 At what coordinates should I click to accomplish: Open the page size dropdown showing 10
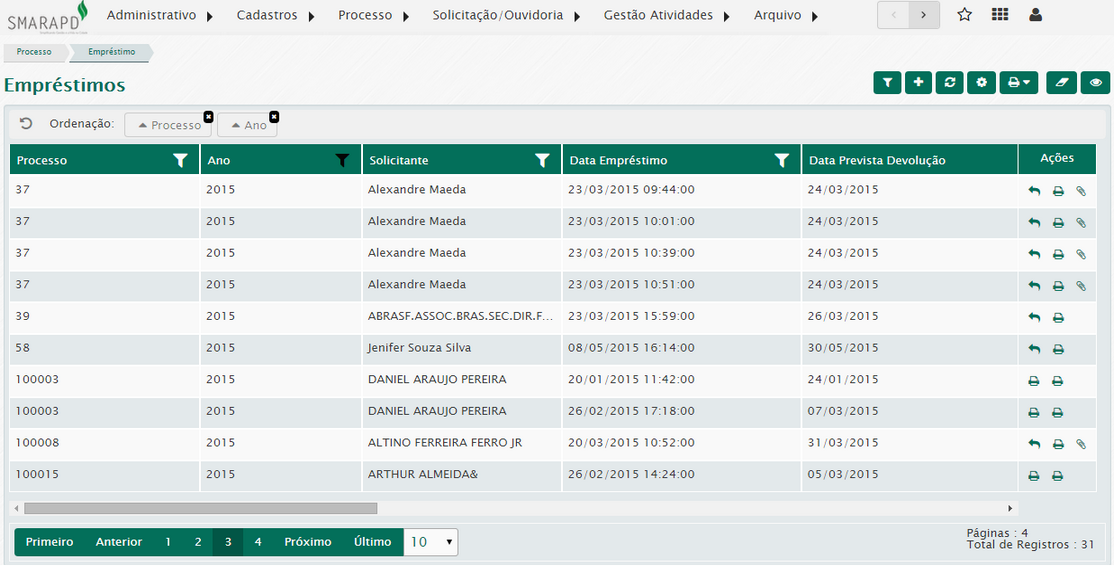click(431, 542)
